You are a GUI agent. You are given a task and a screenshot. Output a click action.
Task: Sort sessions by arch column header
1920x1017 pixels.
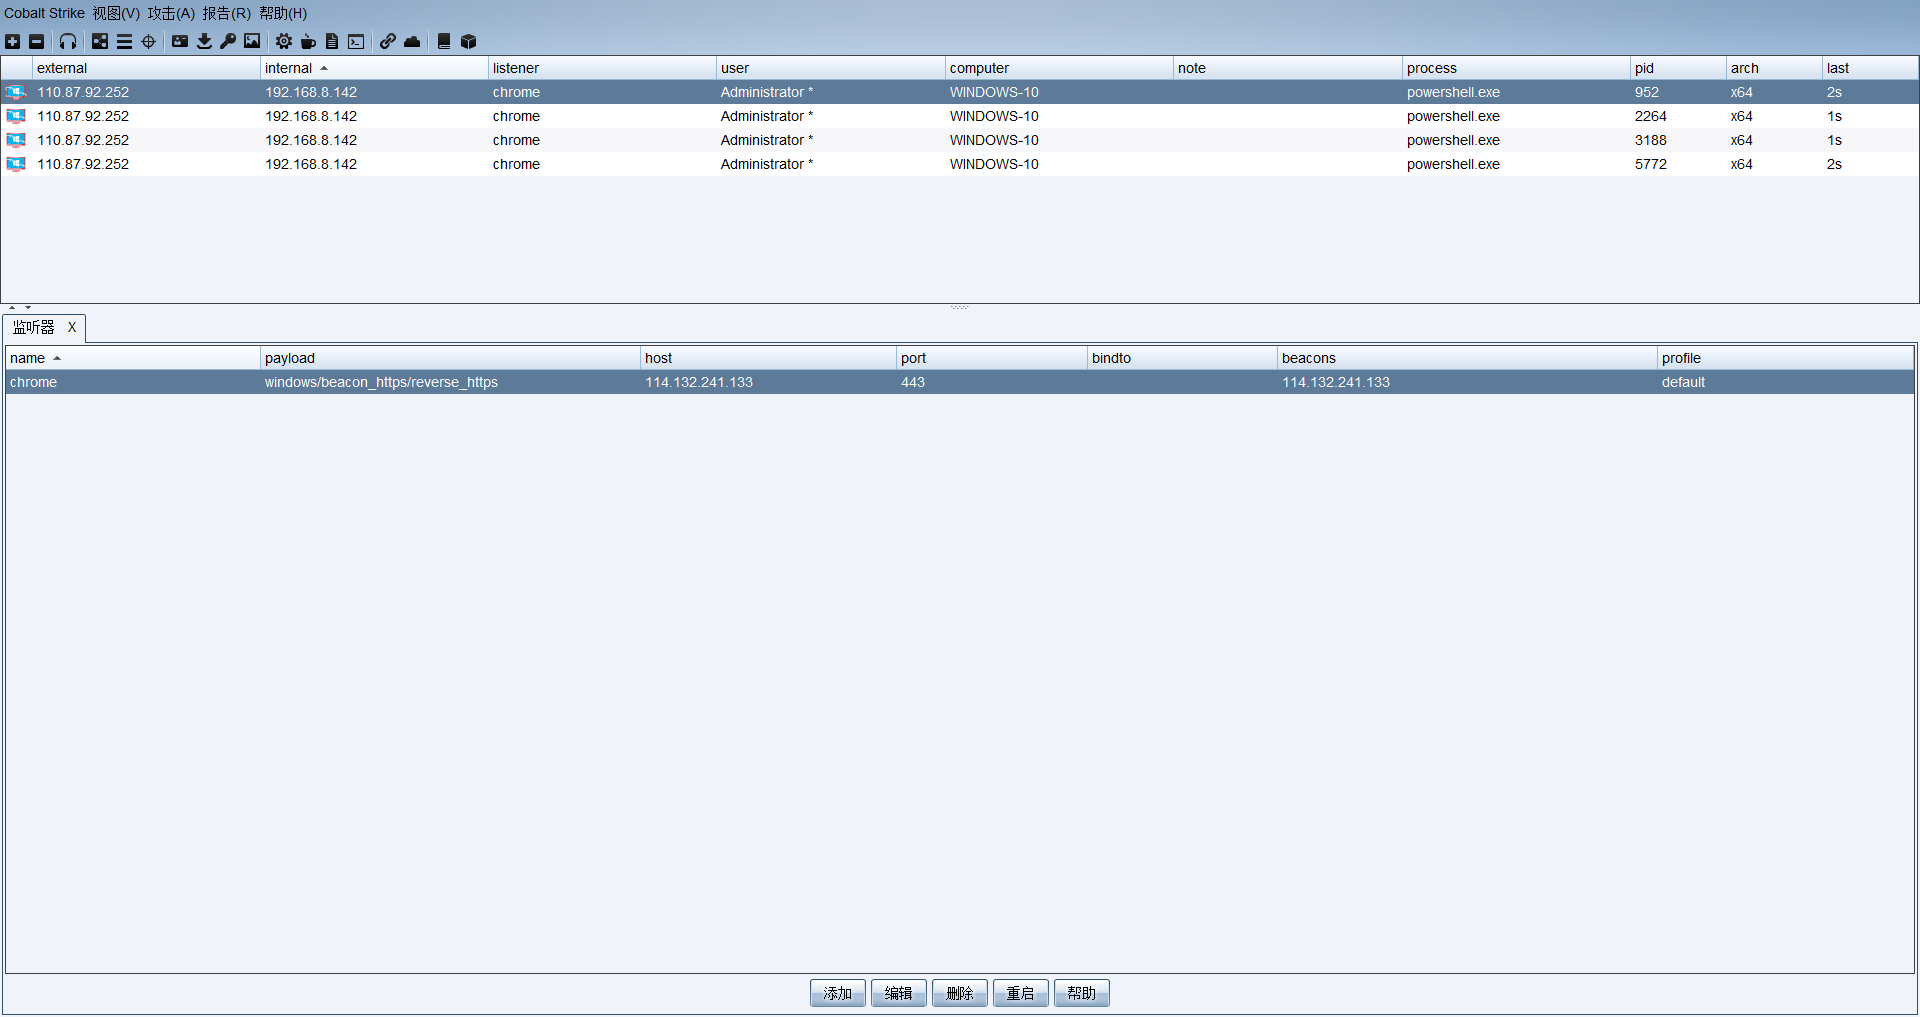pyautogui.click(x=1774, y=68)
